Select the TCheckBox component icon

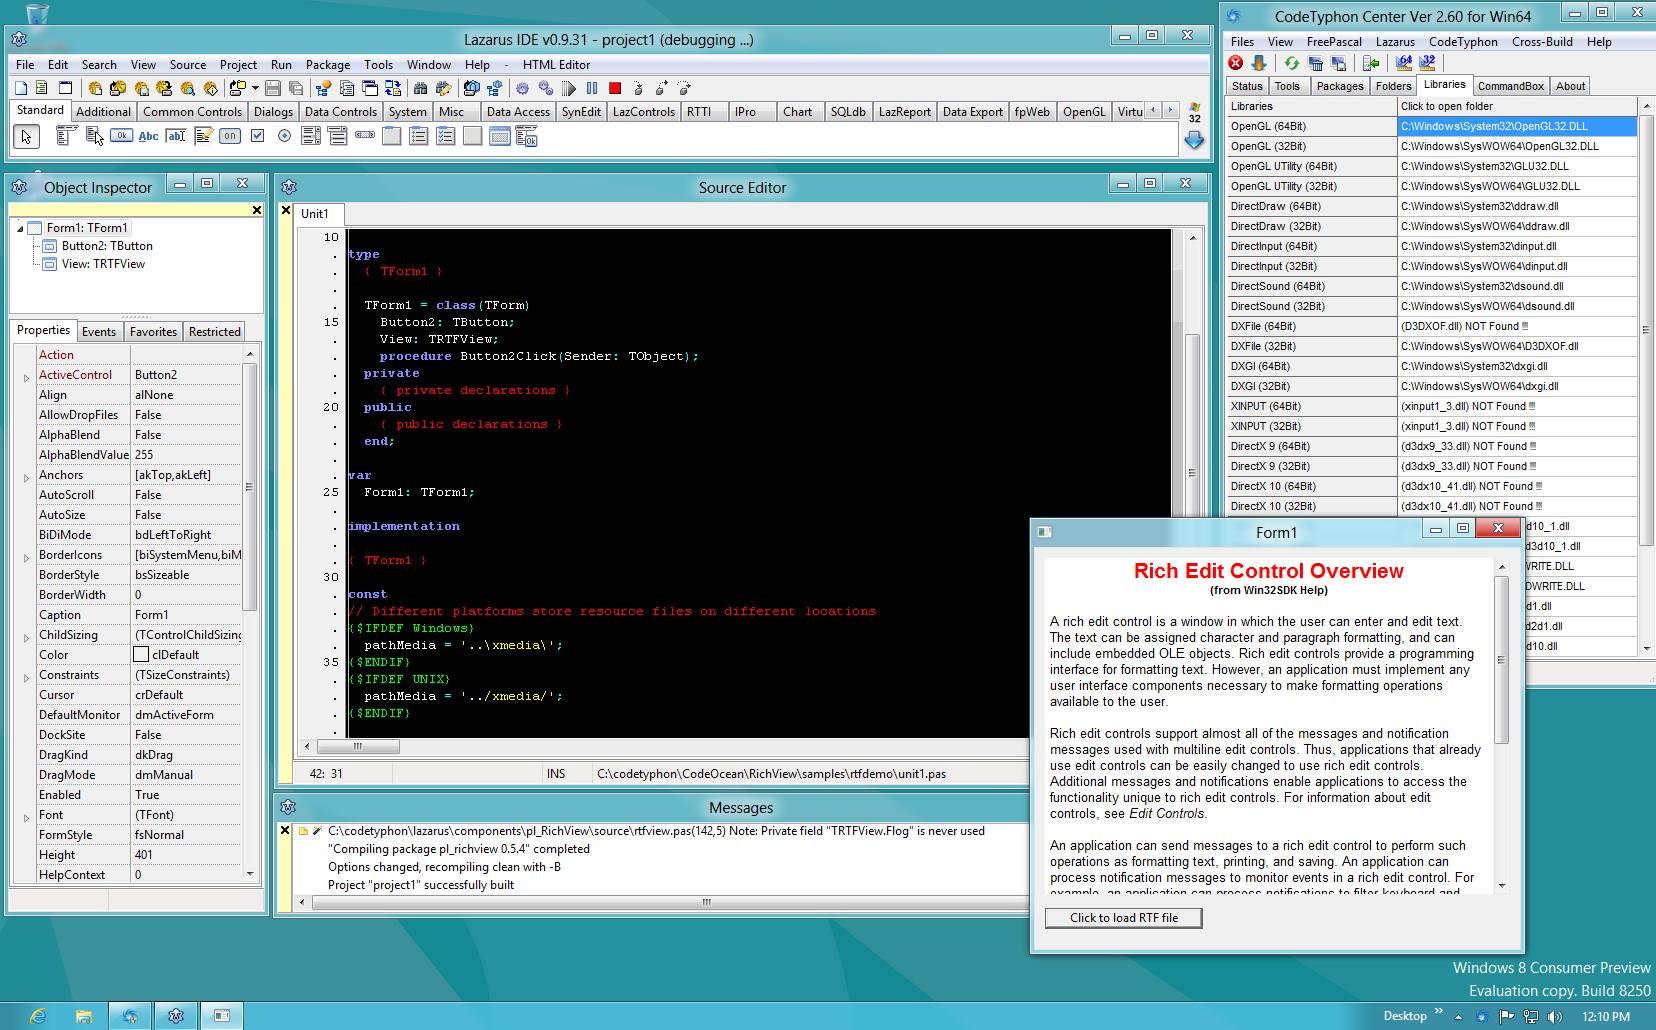point(257,136)
